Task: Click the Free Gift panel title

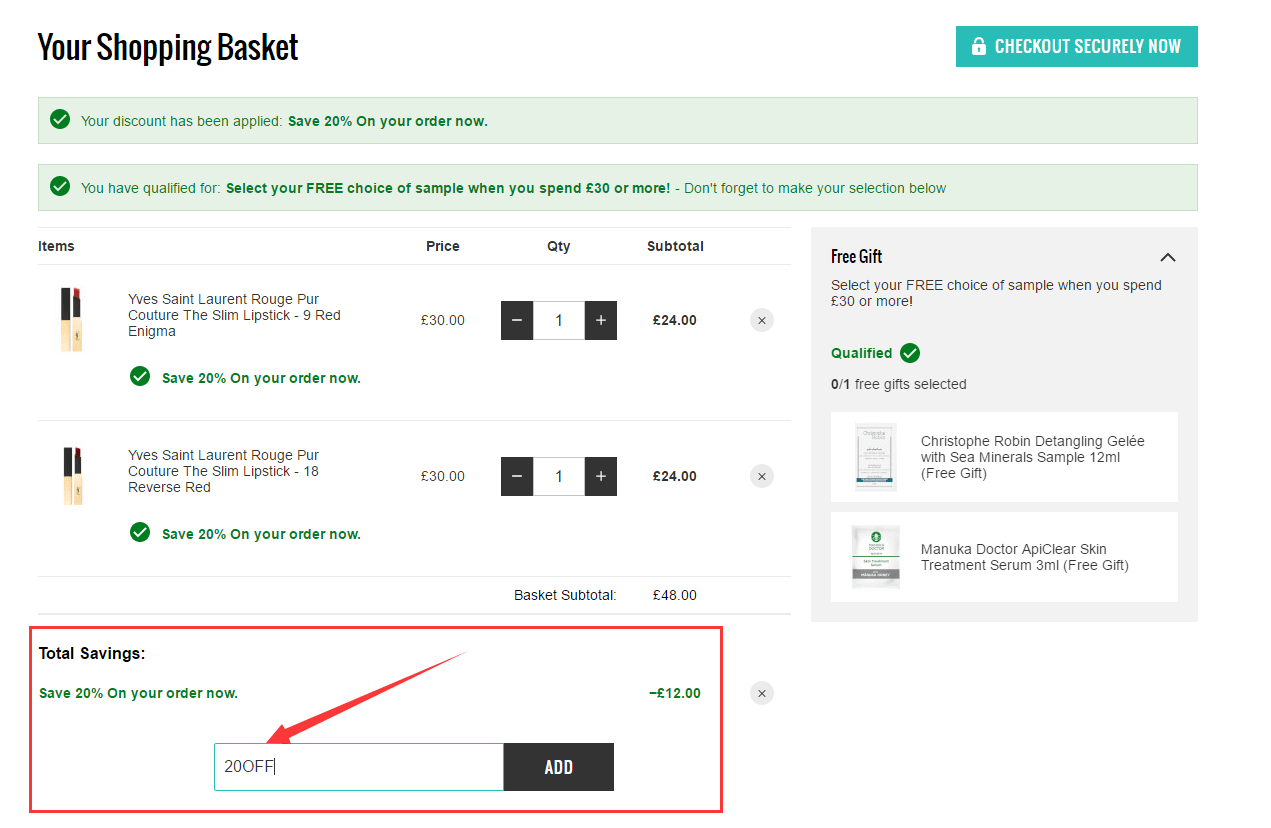Action: click(x=857, y=256)
